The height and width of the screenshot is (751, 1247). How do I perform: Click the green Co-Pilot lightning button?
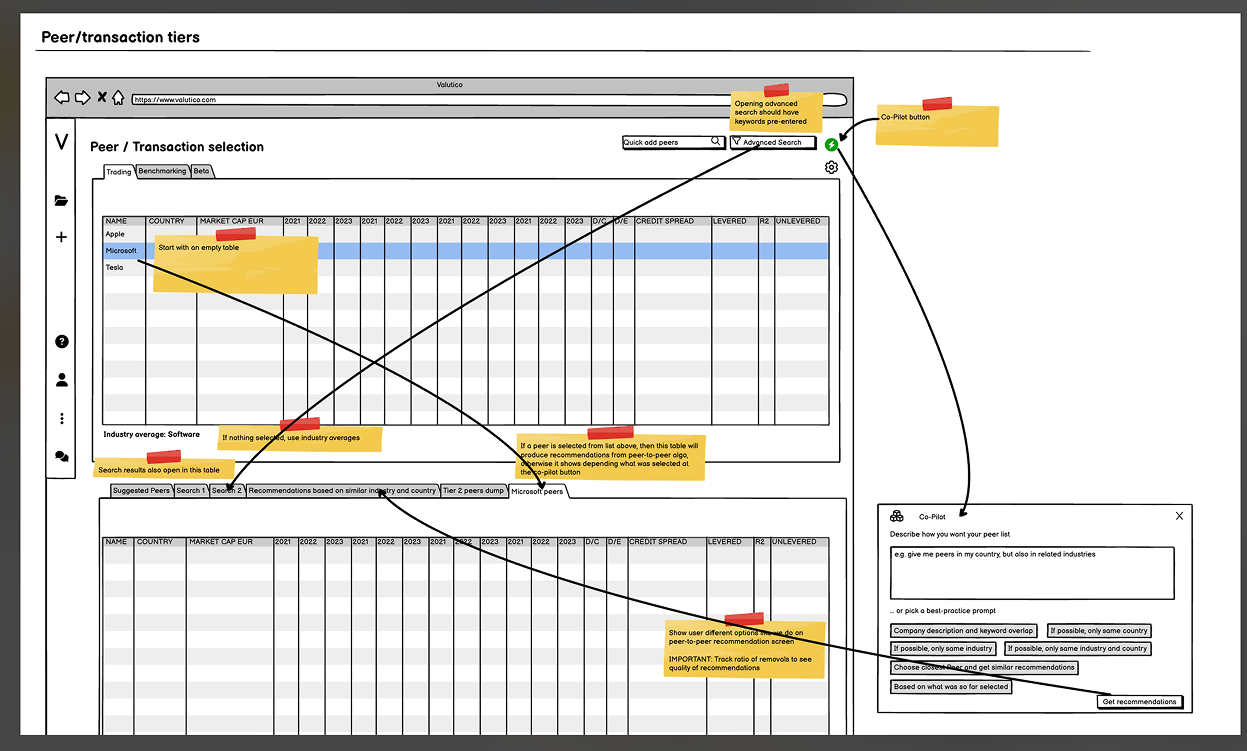pyautogui.click(x=831, y=145)
